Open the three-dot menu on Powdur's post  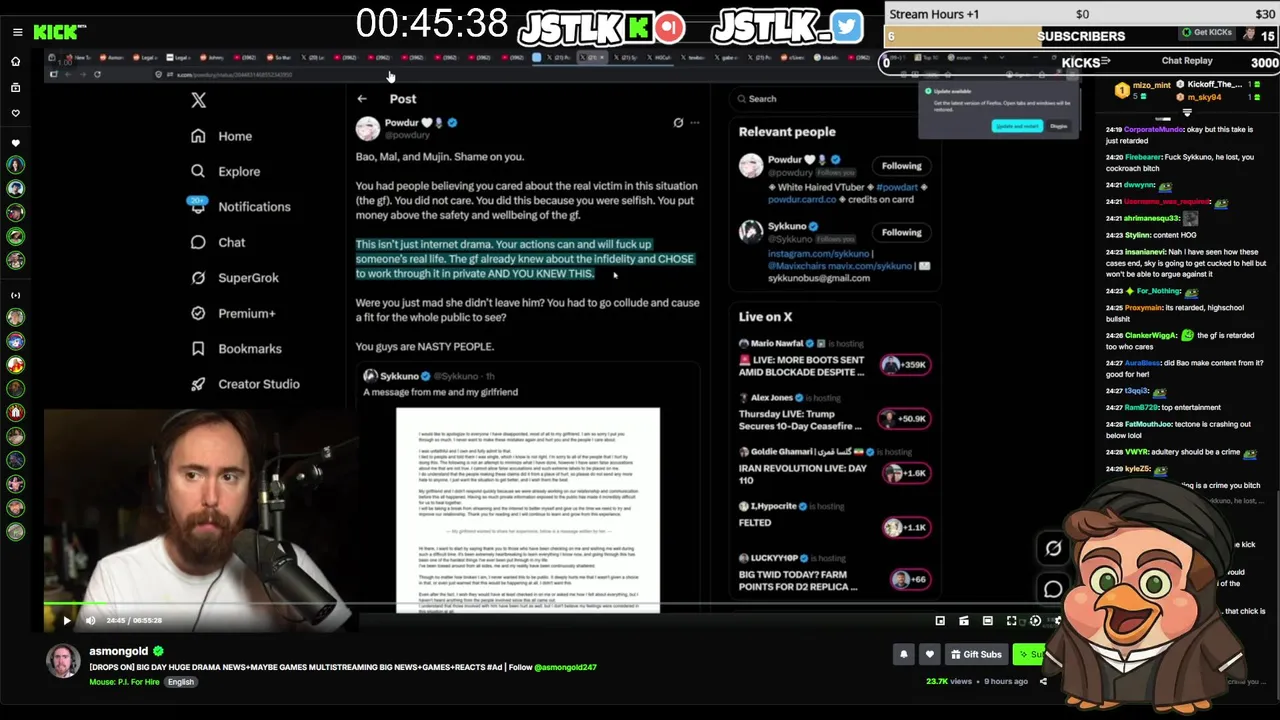[x=695, y=123]
